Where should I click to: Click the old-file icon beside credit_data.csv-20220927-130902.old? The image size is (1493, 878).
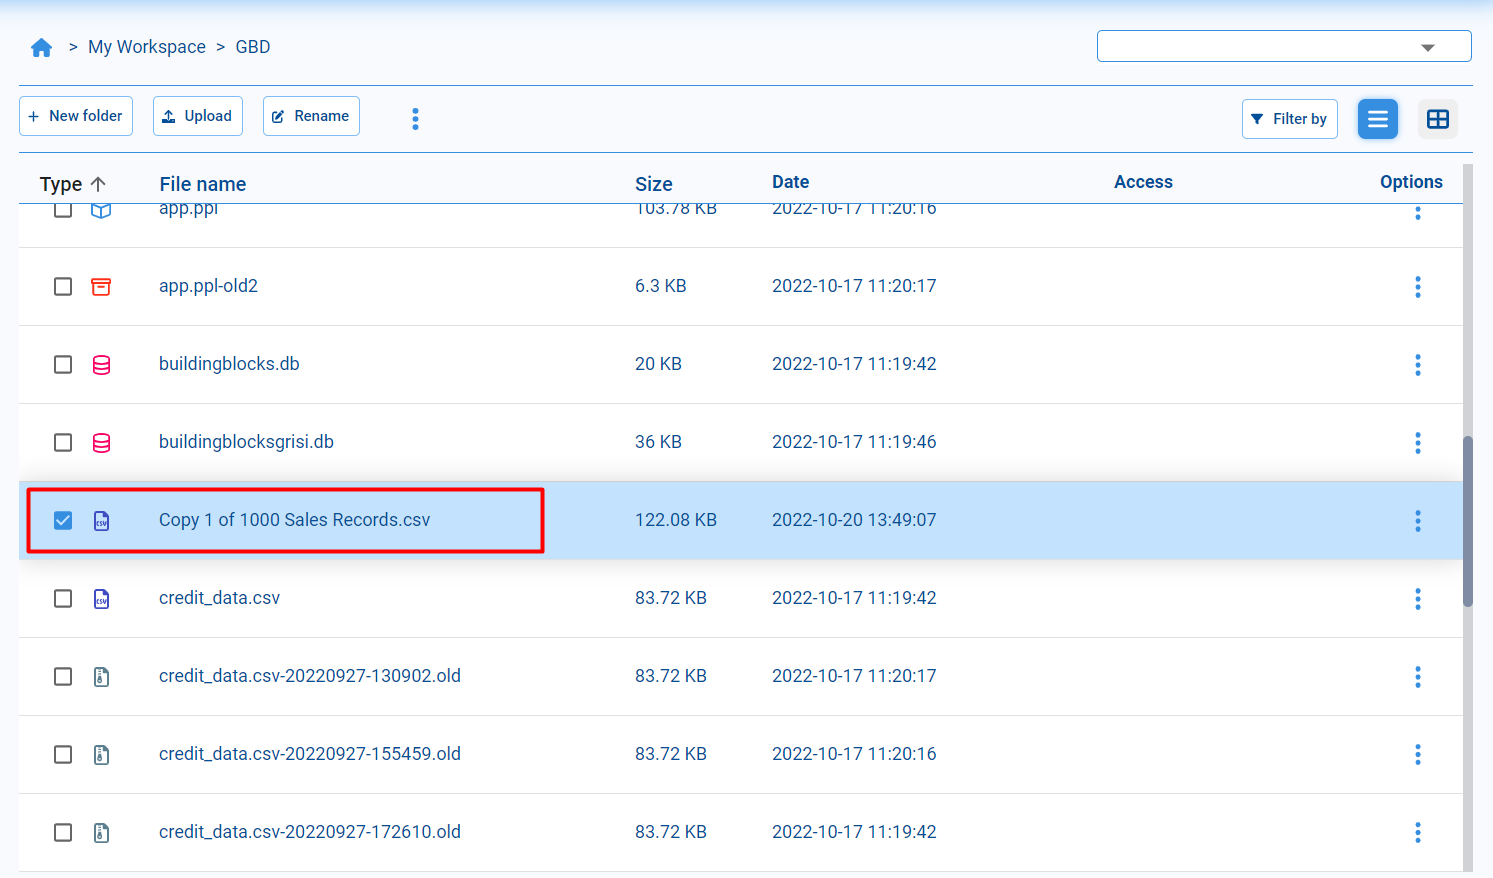pyautogui.click(x=101, y=676)
